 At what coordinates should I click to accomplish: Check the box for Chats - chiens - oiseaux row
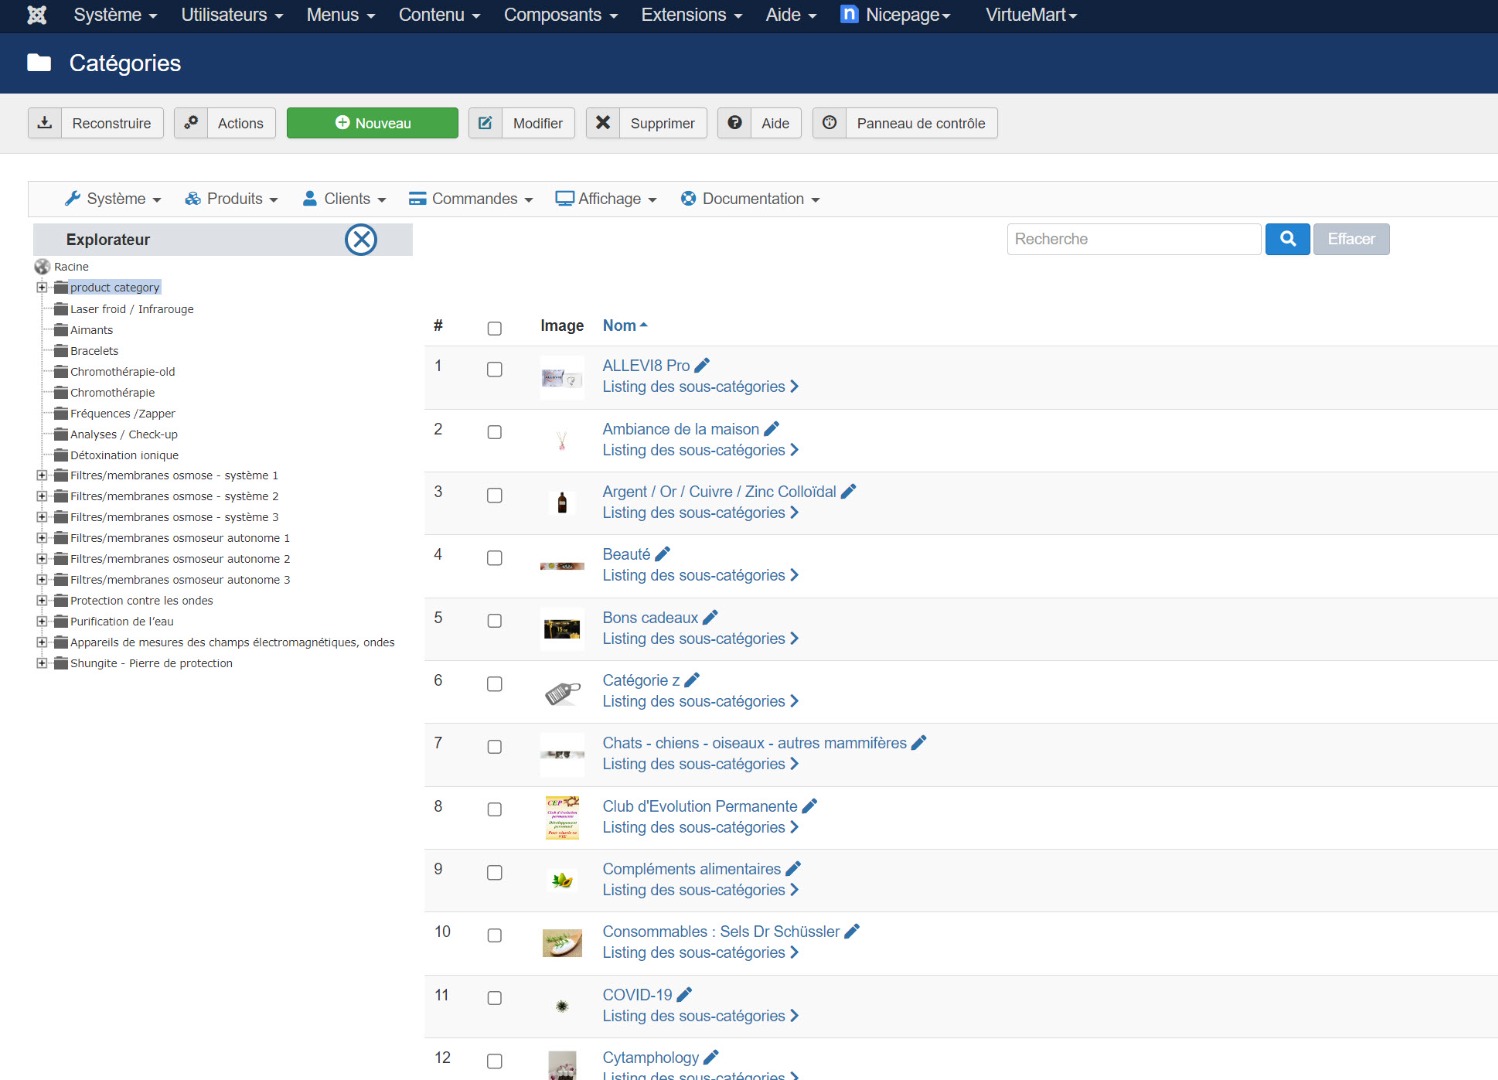(494, 747)
